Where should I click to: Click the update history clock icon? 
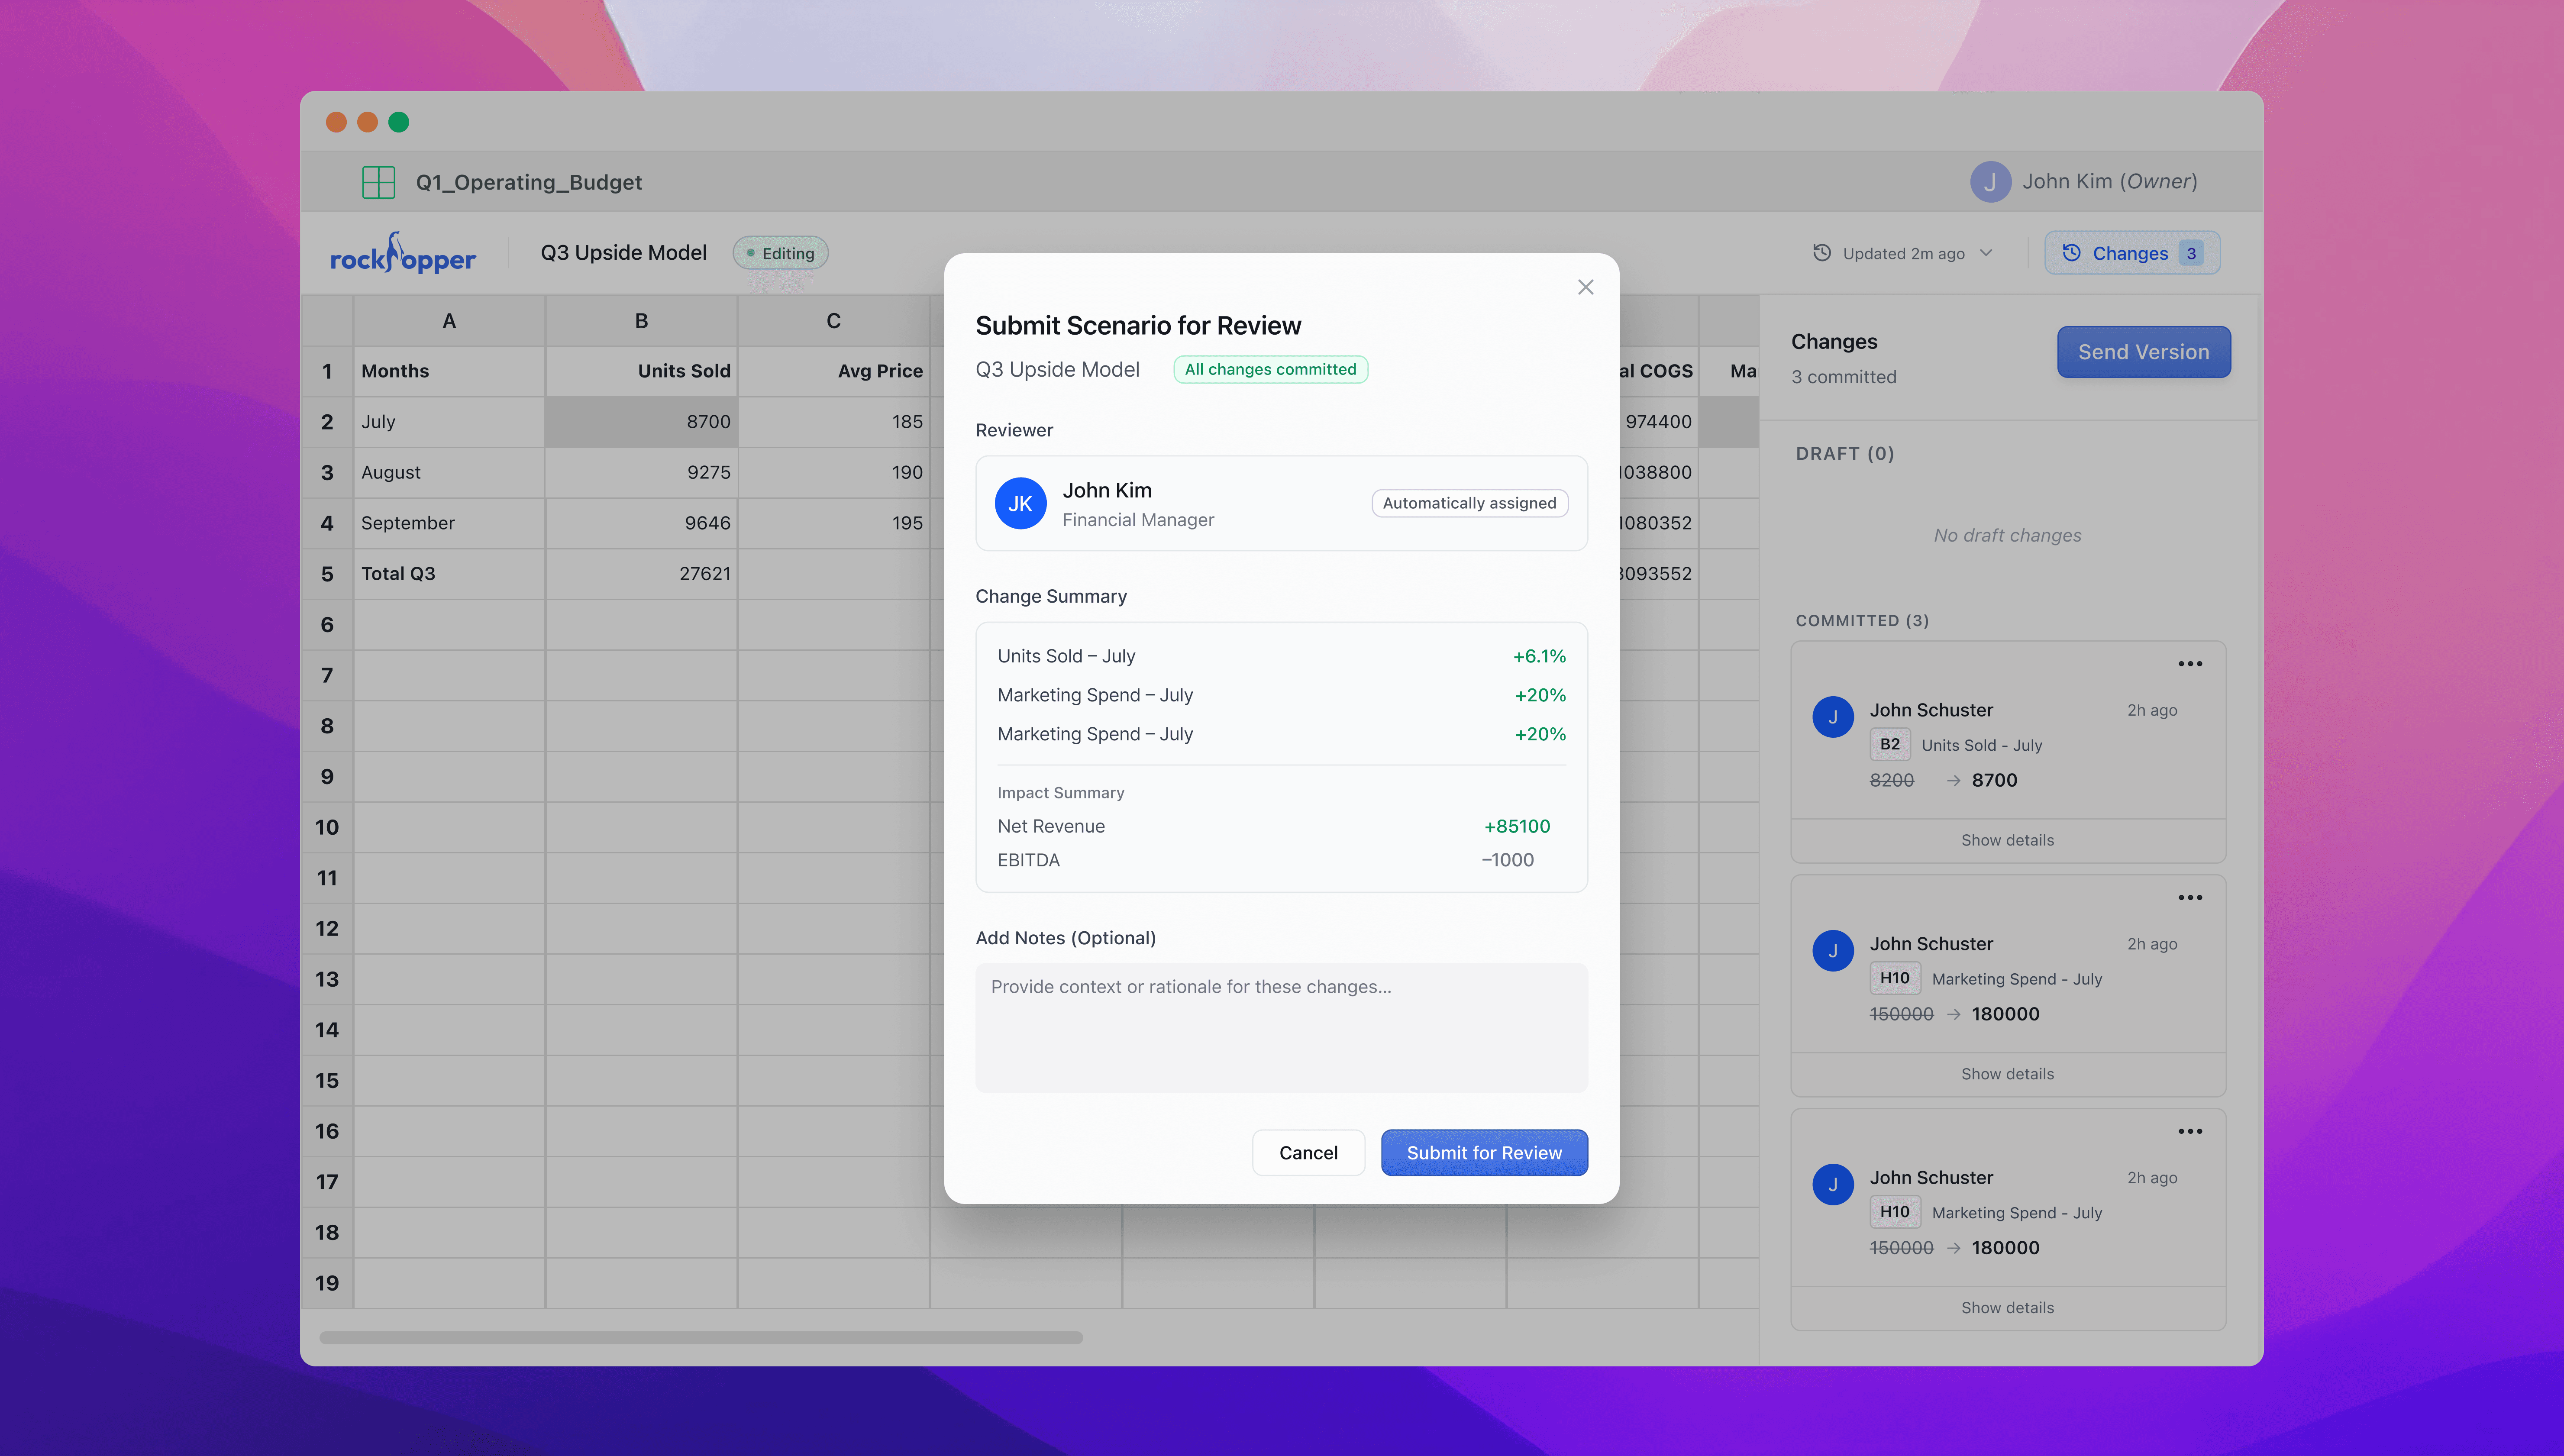pyautogui.click(x=1822, y=253)
